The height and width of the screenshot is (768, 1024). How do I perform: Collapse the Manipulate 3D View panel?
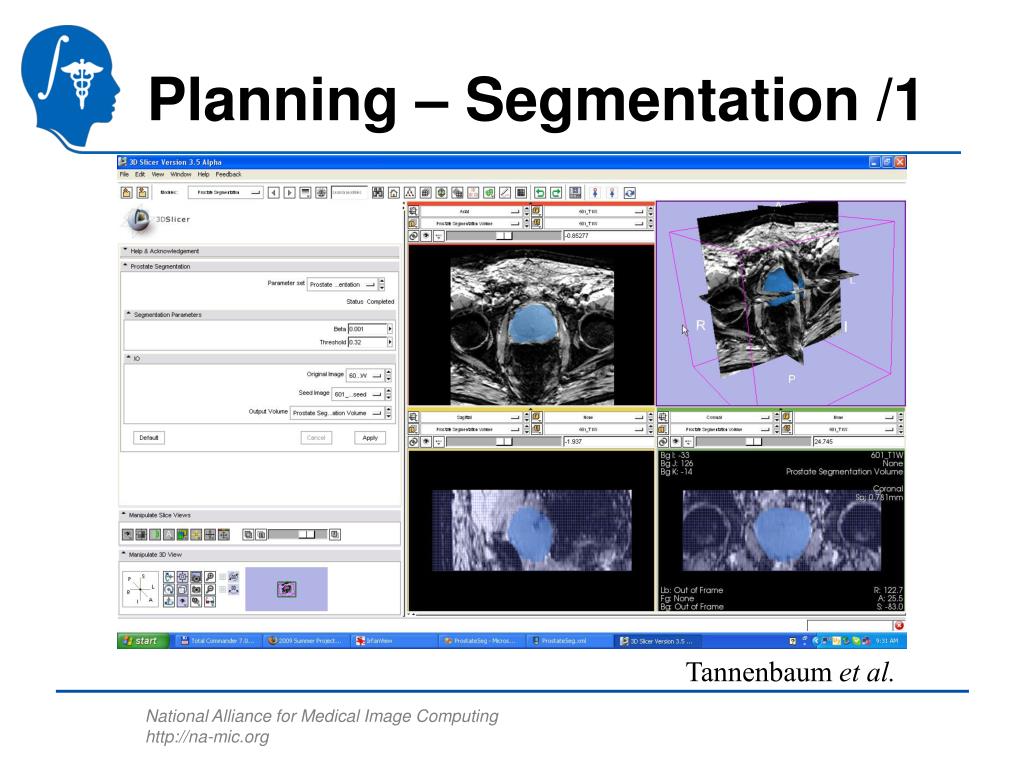(x=123, y=554)
